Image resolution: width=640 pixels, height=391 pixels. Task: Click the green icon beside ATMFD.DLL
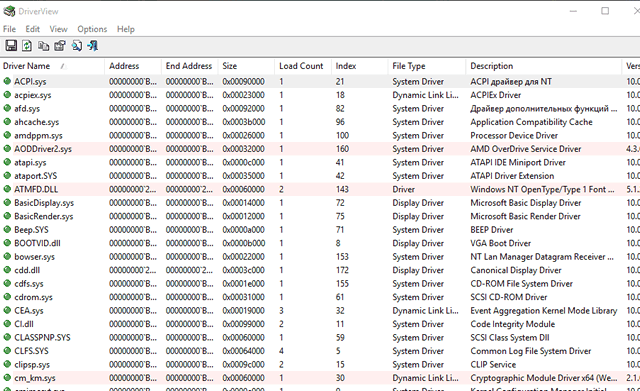tap(7, 189)
